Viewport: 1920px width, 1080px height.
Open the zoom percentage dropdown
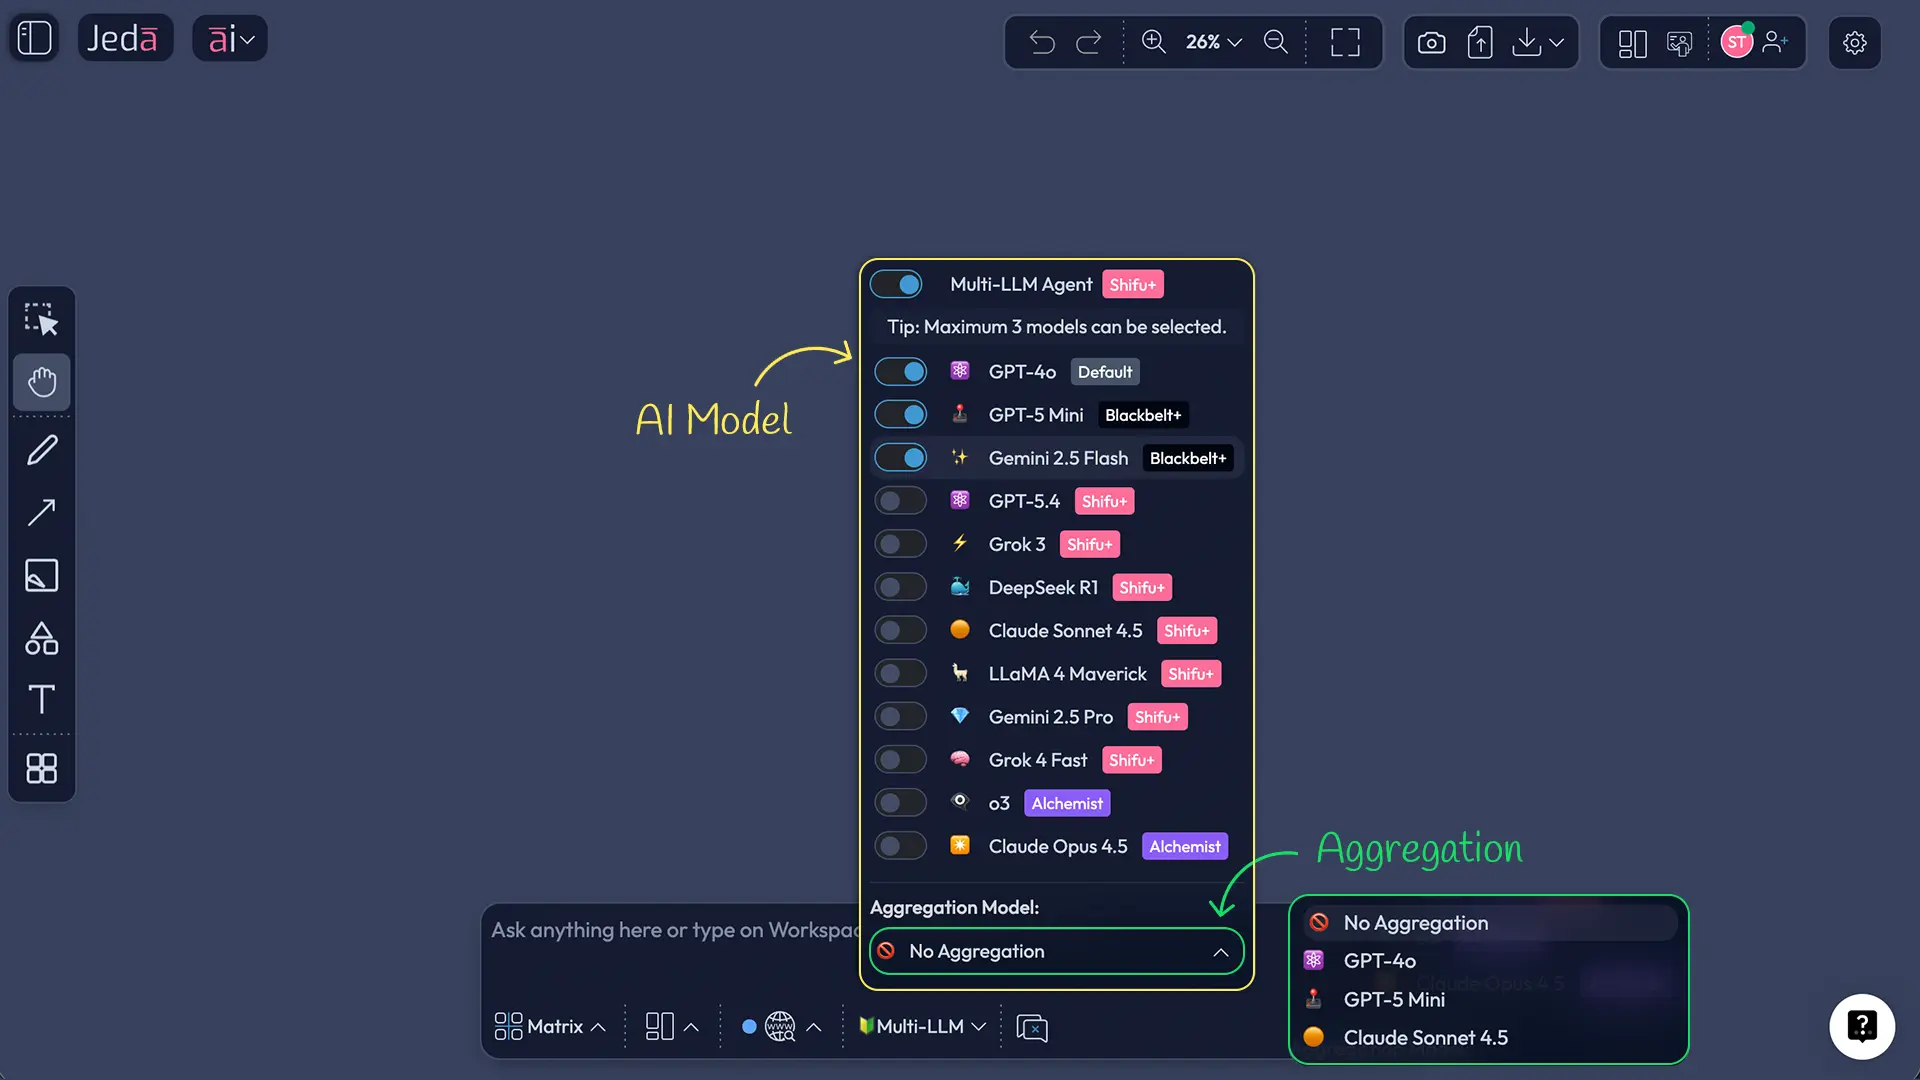[x=1212, y=42]
